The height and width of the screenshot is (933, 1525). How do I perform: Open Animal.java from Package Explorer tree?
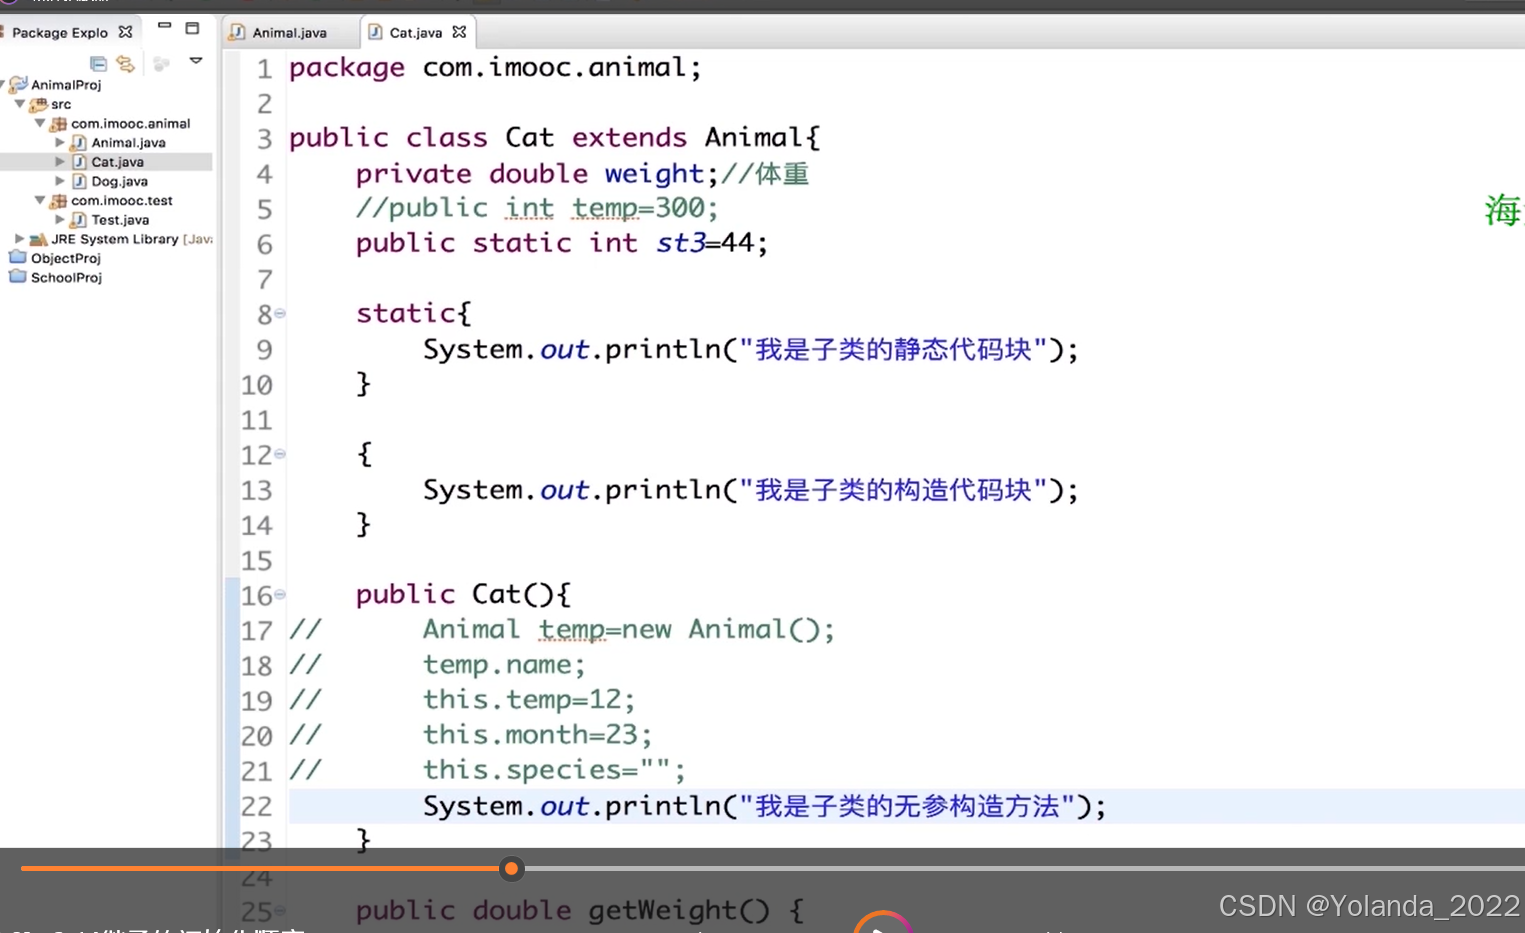click(128, 142)
